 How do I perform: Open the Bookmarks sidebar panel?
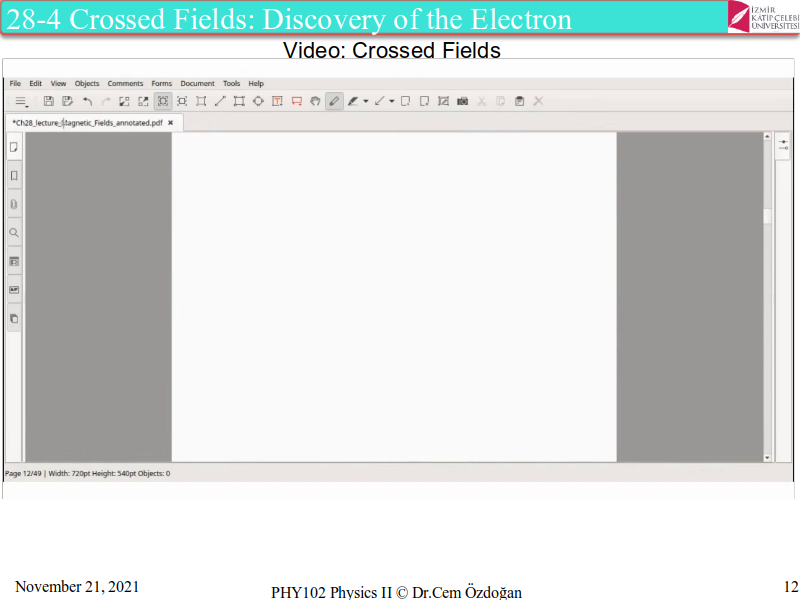coord(14,176)
